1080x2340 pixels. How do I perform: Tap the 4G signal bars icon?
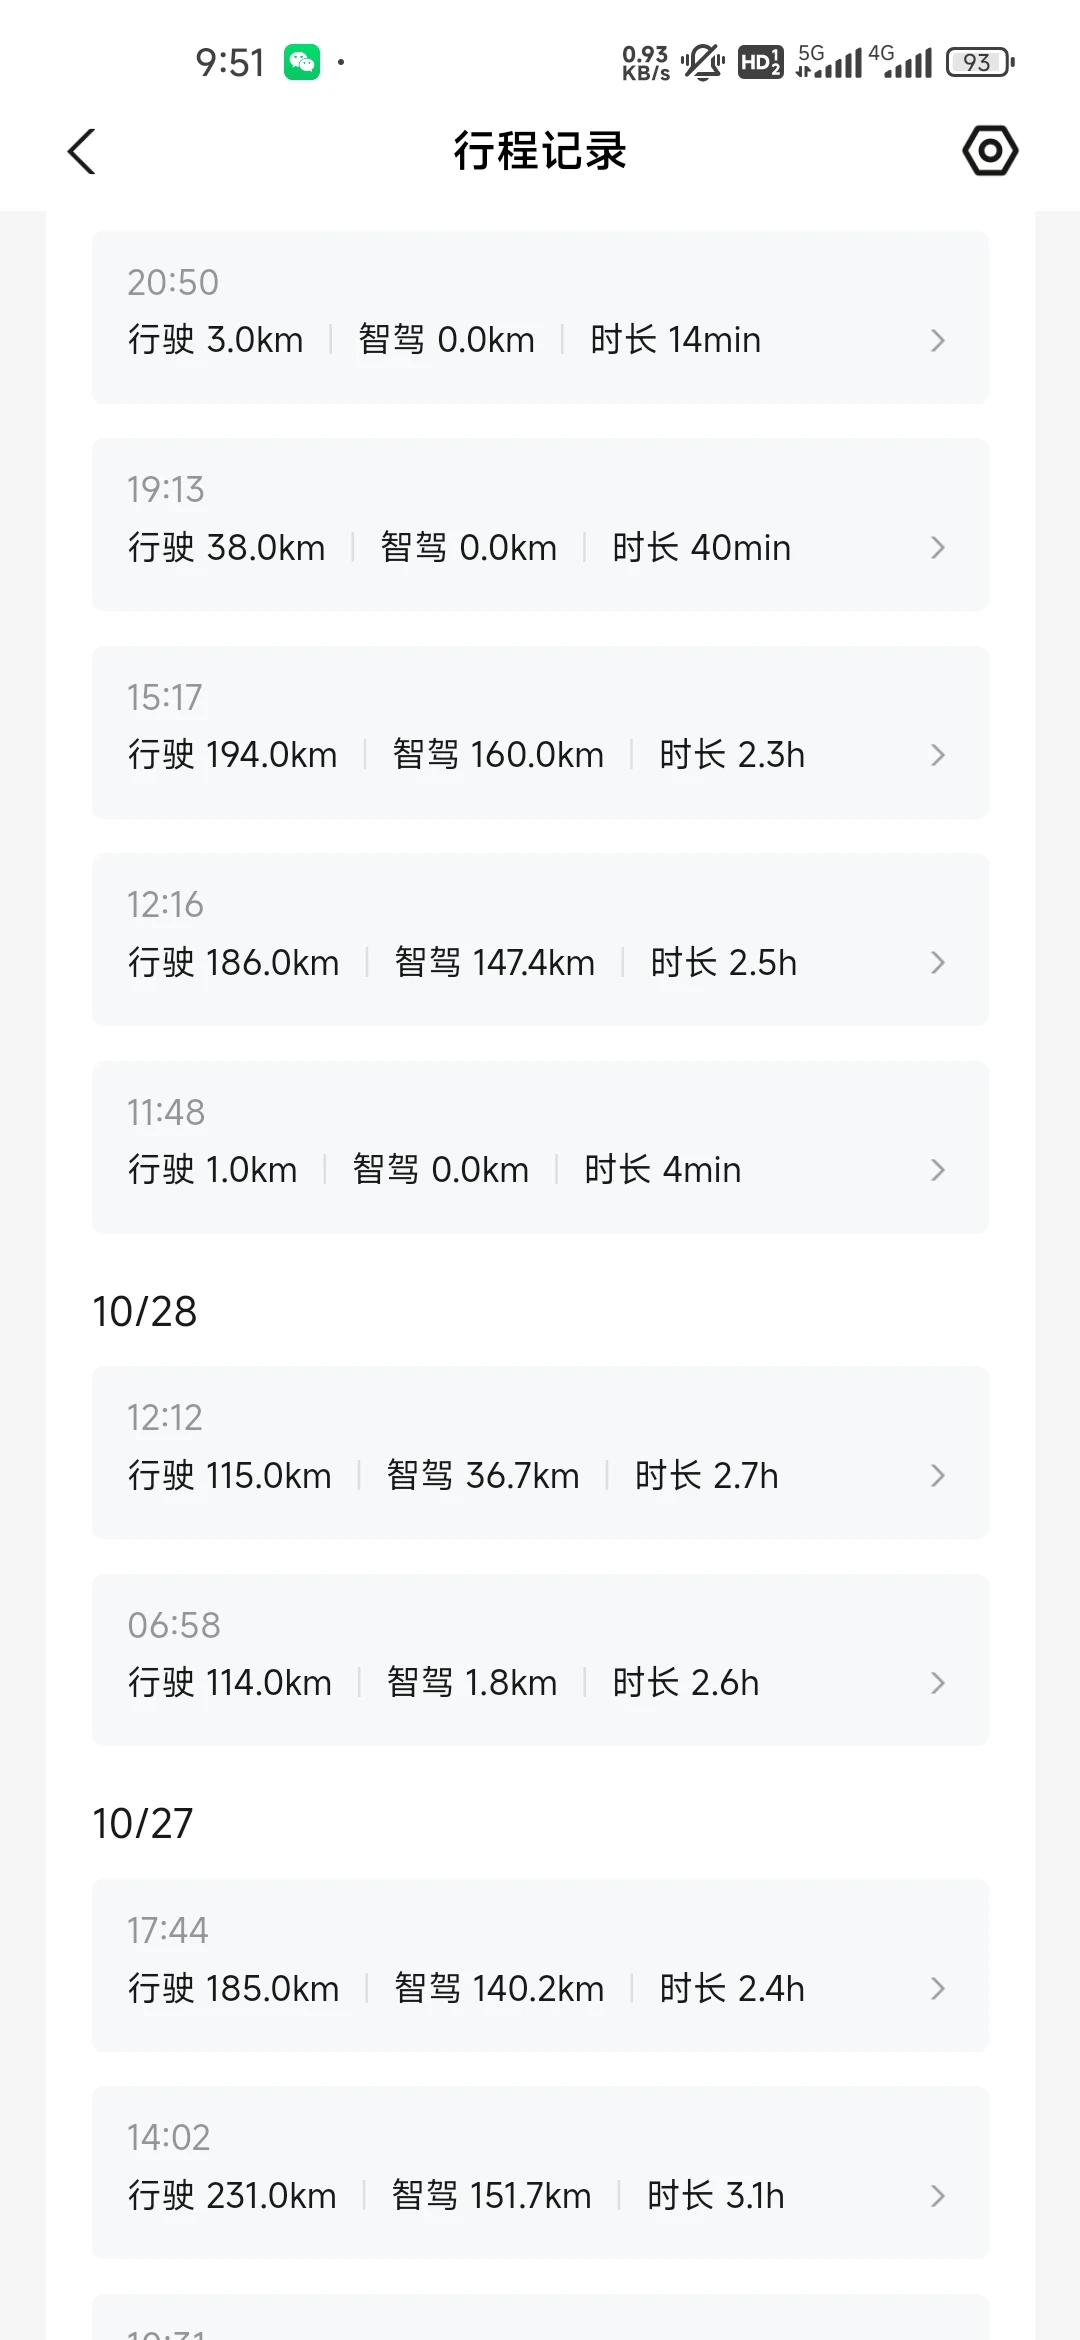click(x=900, y=62)
